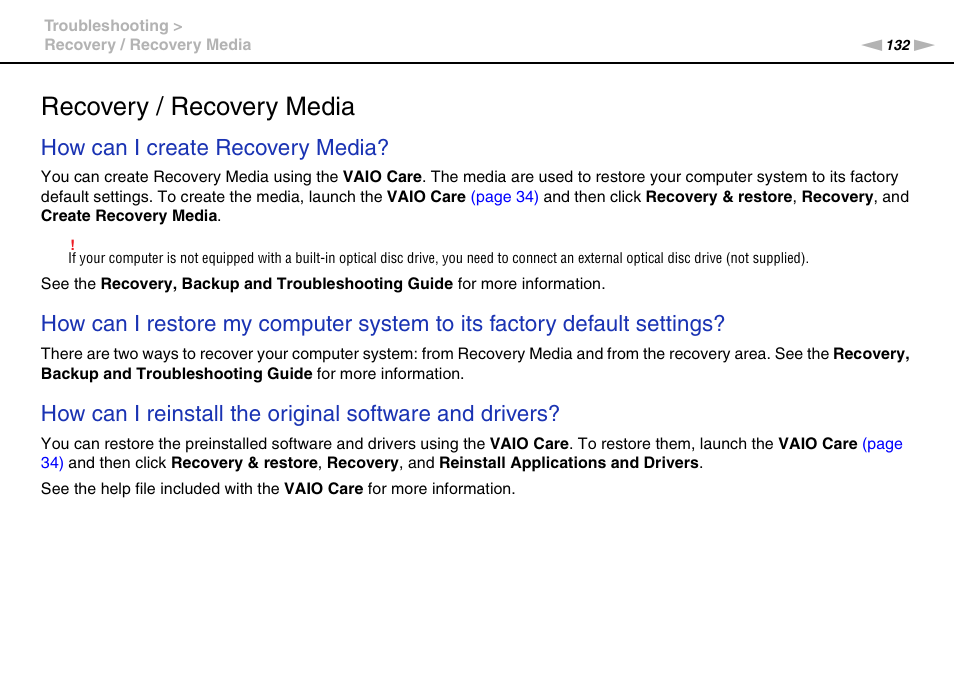Click bold text Reinstall Applications and Drivers
The width and height of the screenshot is (954, 674).
tap(569, 463)
